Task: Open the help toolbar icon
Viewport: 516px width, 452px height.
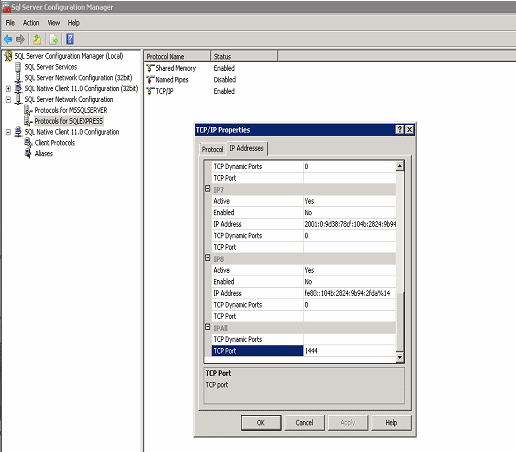Action: [70, 39]
